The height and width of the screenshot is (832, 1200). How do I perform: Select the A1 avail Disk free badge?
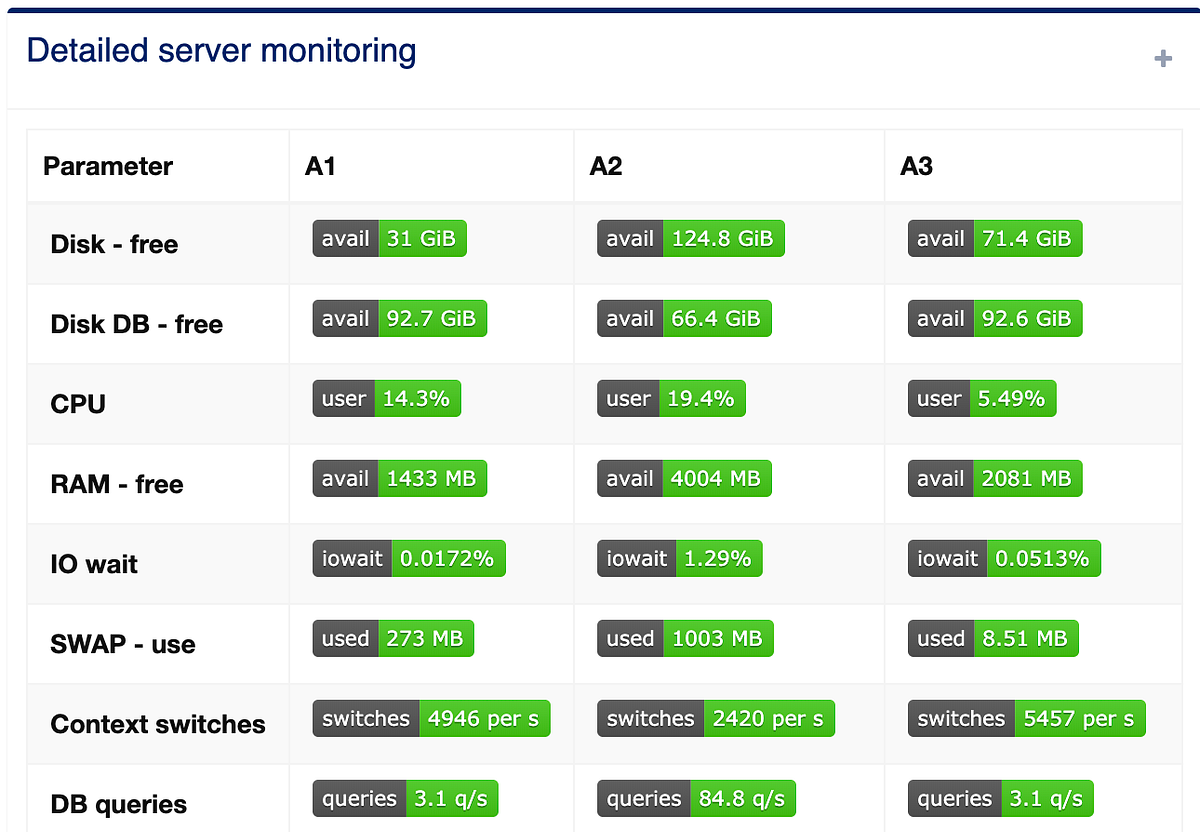pyautogui.click(x=389, y=238)
